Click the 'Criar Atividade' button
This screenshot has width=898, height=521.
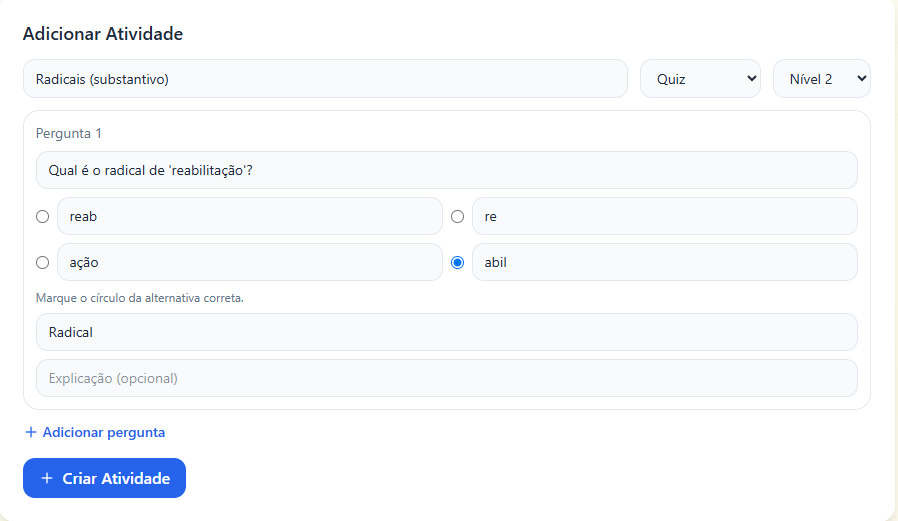[104, 478]
